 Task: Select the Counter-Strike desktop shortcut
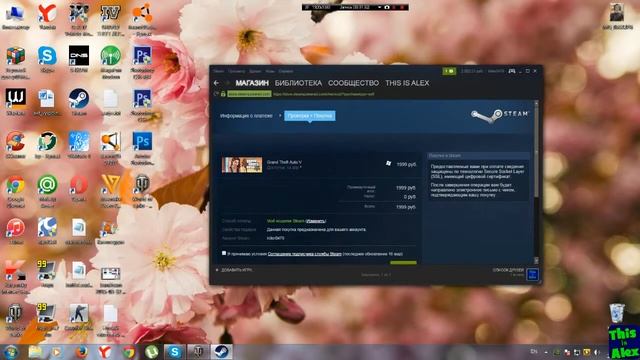79,317
